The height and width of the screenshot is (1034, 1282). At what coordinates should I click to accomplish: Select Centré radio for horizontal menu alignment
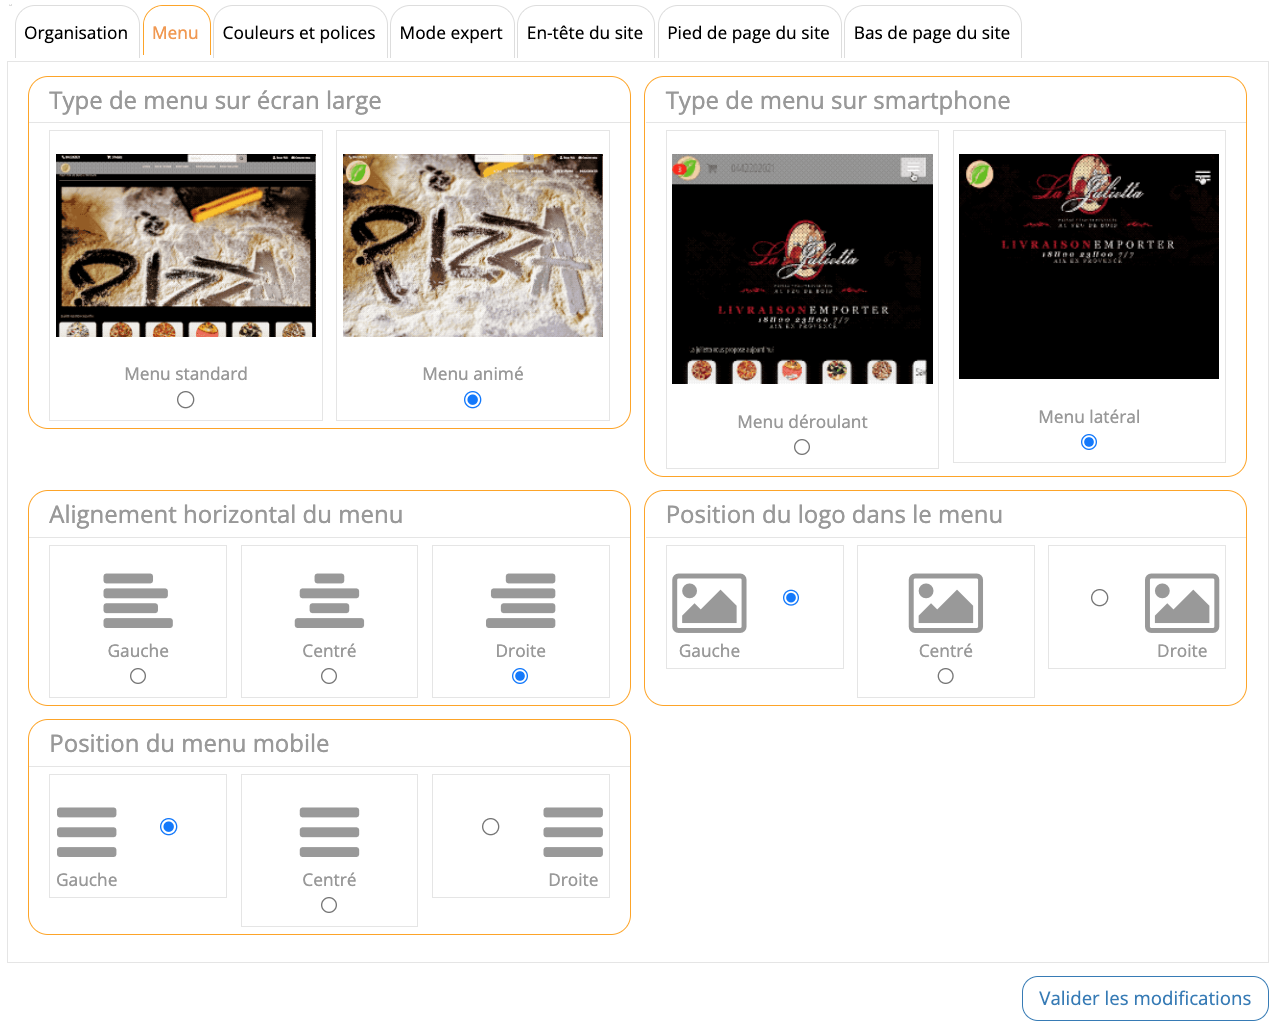pos(329,677)
